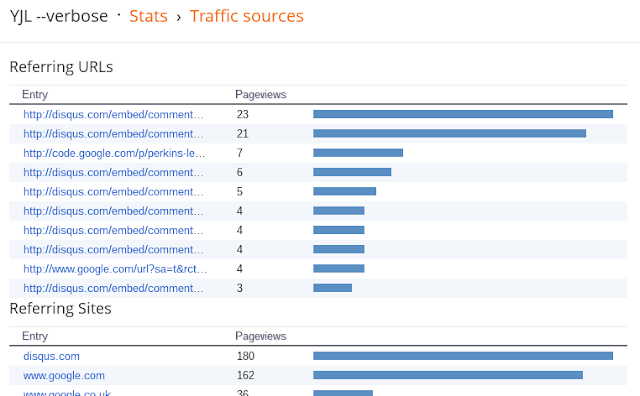This screenshot has width=640, height=396.
Task: Click the pageview count 23
Action: (x=242, y=114)
